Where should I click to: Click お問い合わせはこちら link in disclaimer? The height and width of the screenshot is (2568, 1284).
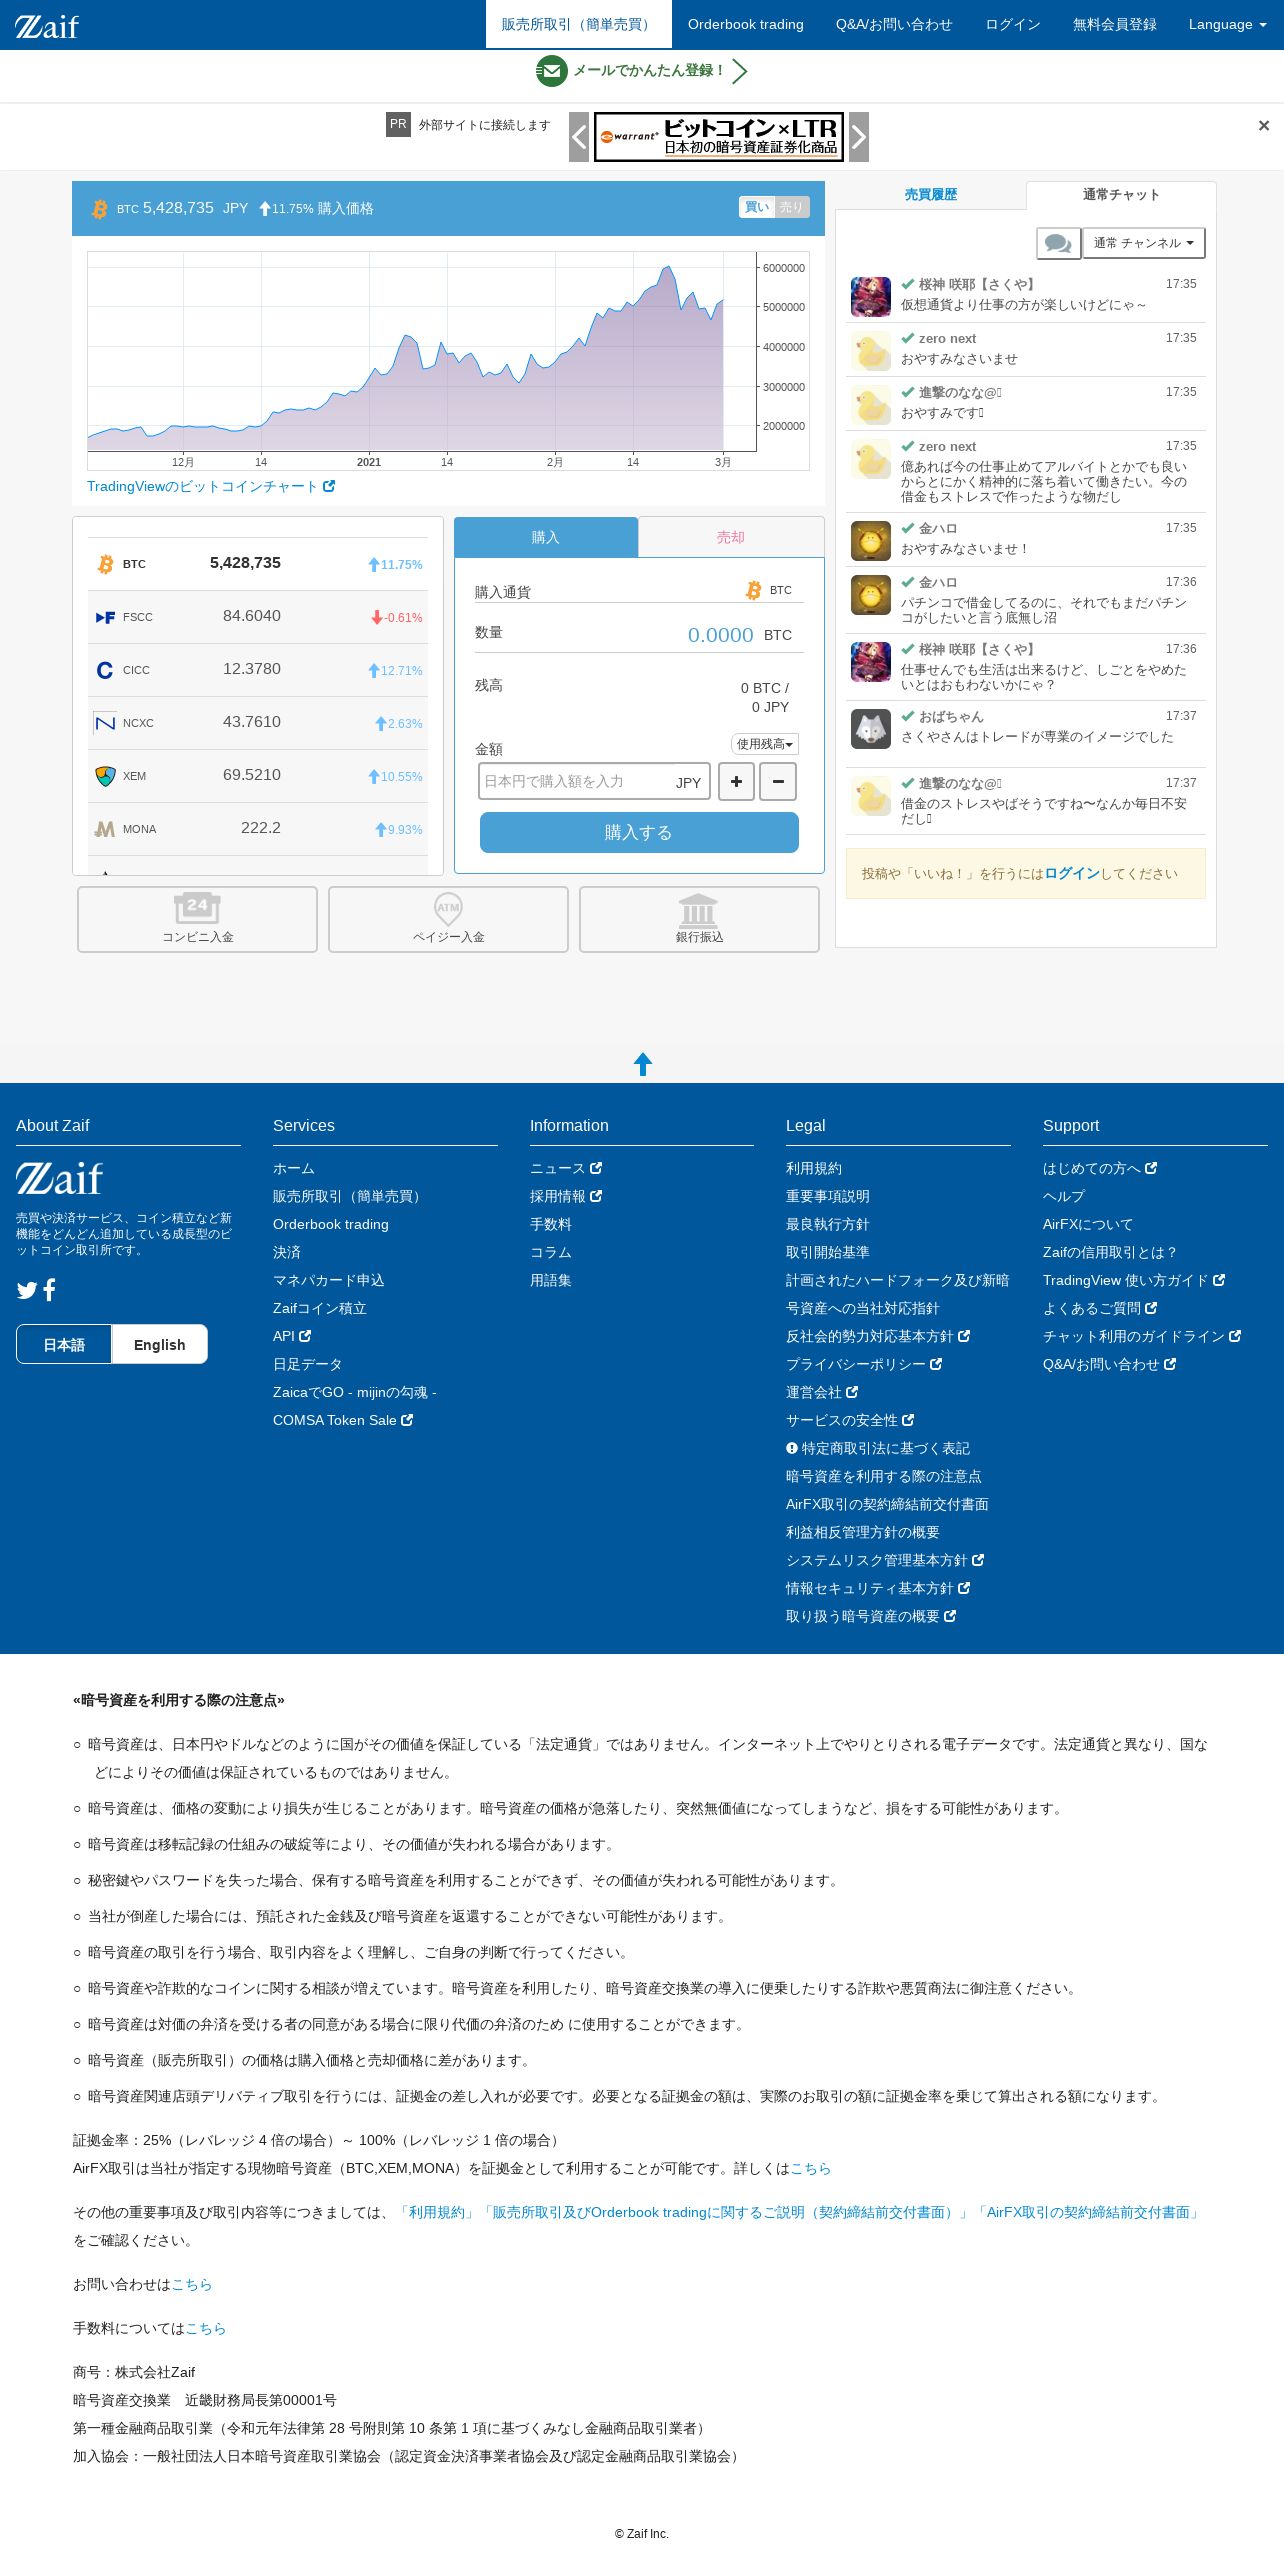(192, 2284)
